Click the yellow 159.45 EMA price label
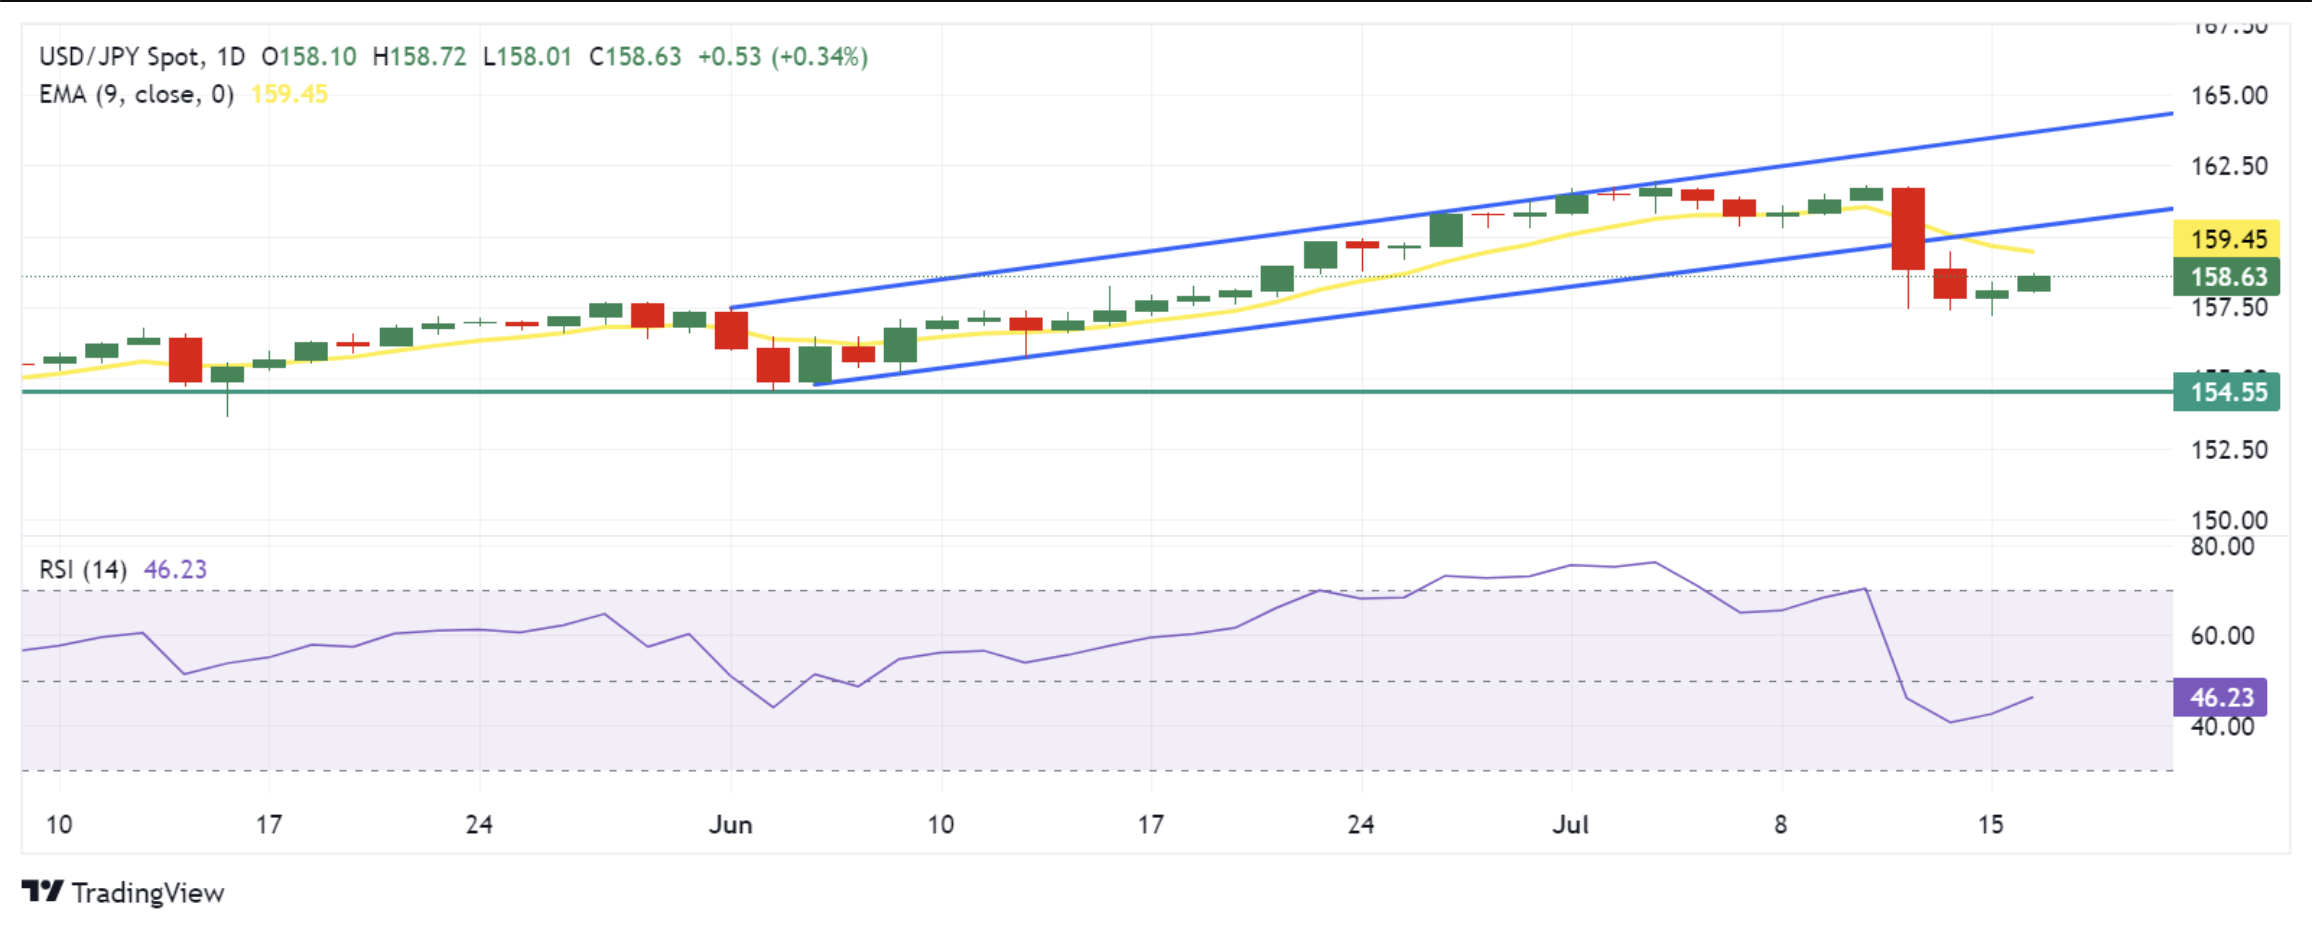The image size is (2312, 926). (2228, 239)
